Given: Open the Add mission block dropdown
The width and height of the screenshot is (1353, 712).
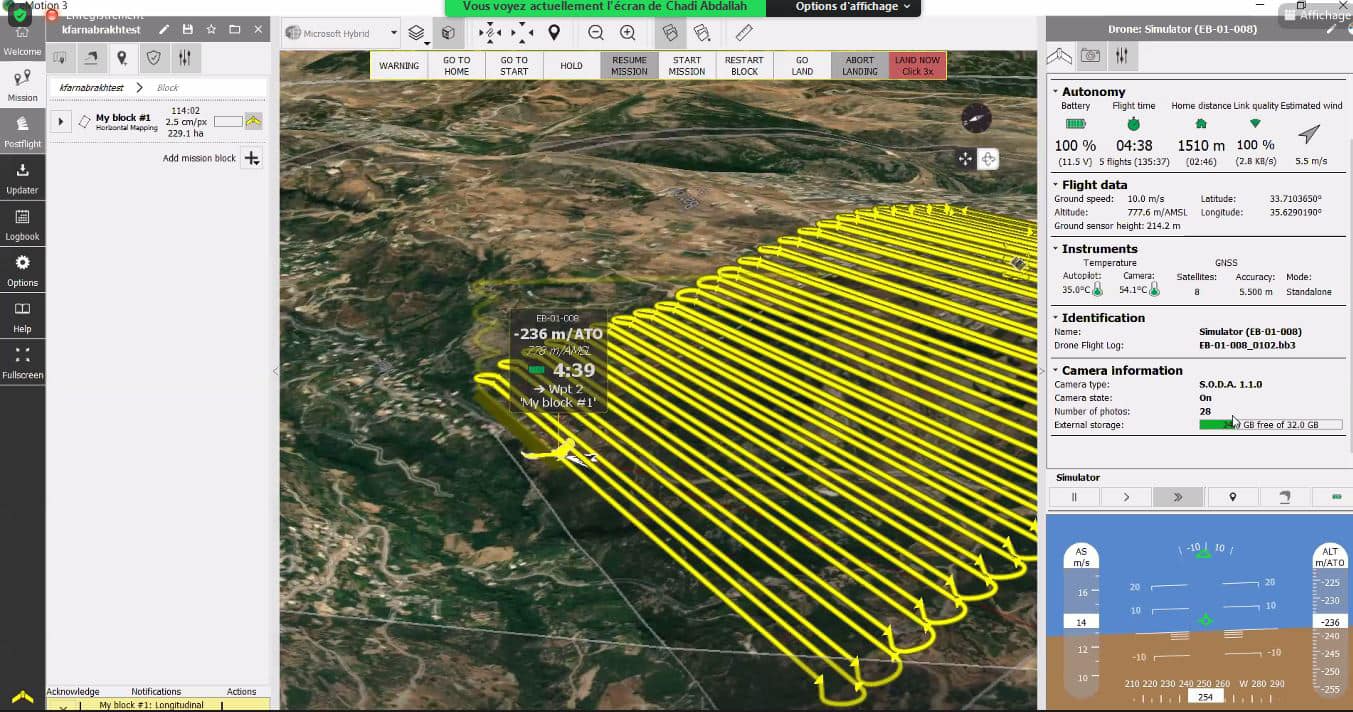Looking at the screenshot, I should click(x=252, y=158).
